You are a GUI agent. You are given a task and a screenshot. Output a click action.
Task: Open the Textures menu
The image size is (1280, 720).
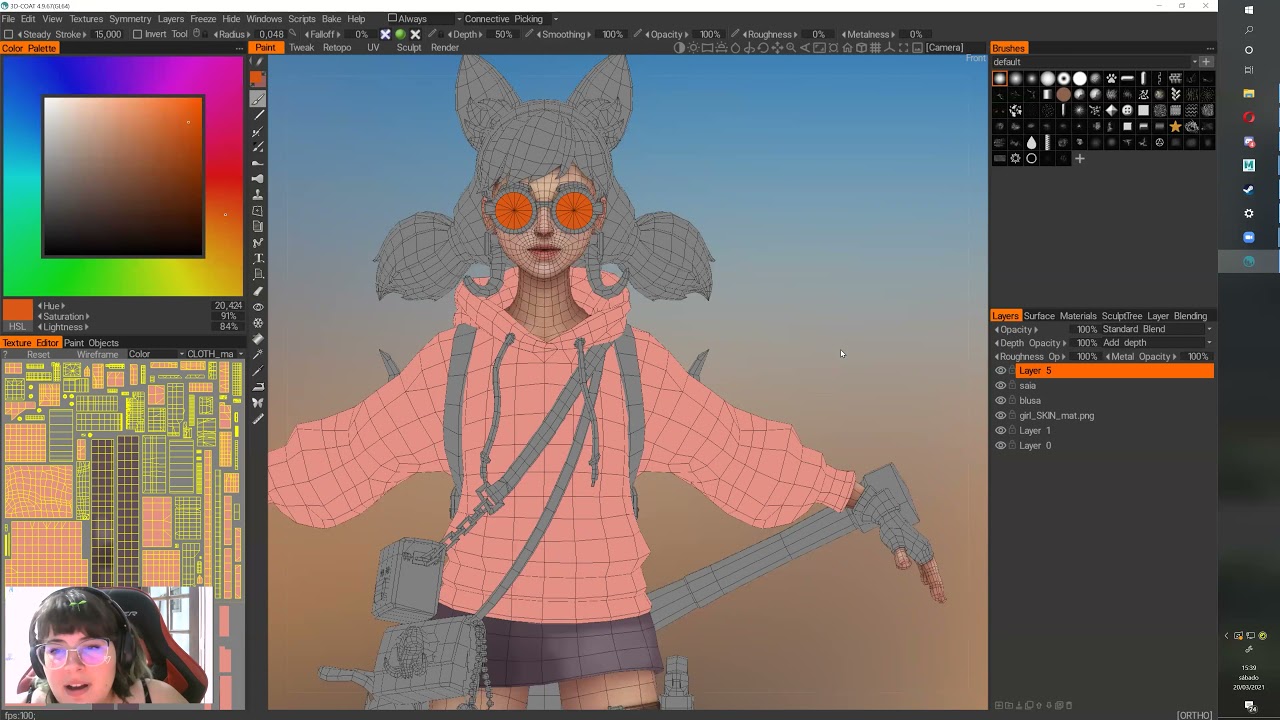tap(86, 19)
